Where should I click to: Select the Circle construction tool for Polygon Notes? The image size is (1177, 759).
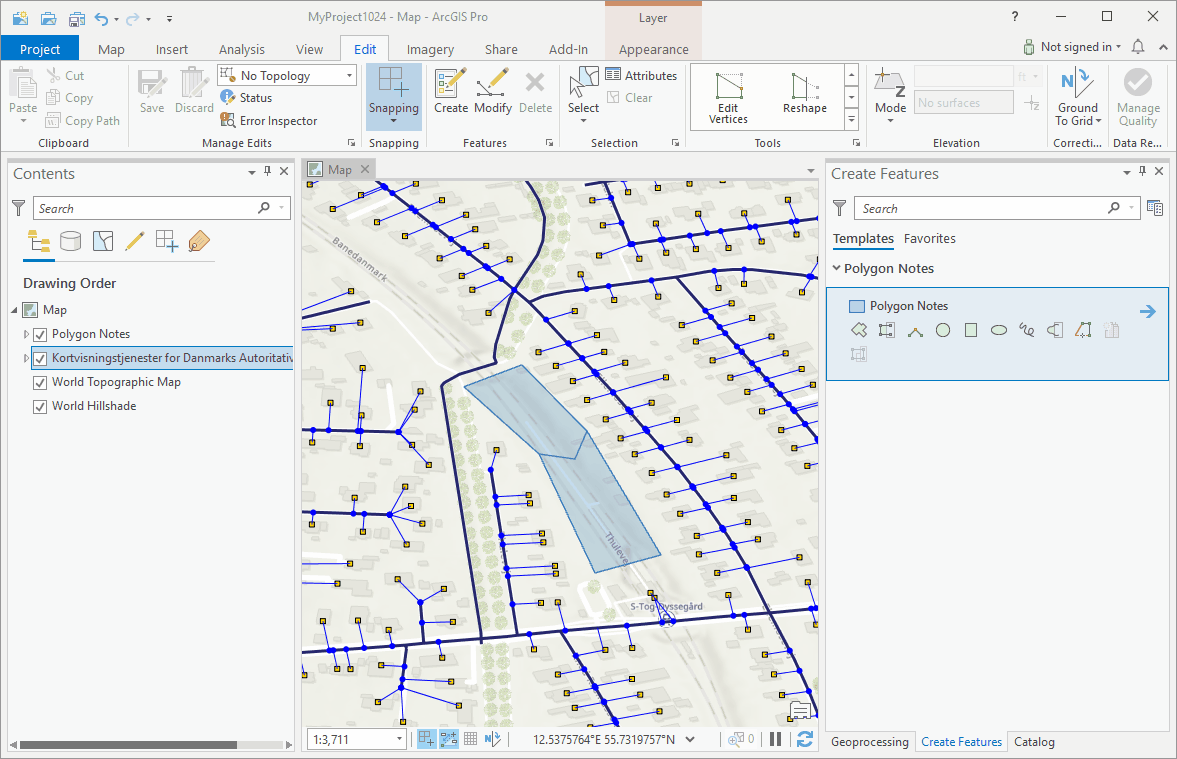(x=942, y=331)
